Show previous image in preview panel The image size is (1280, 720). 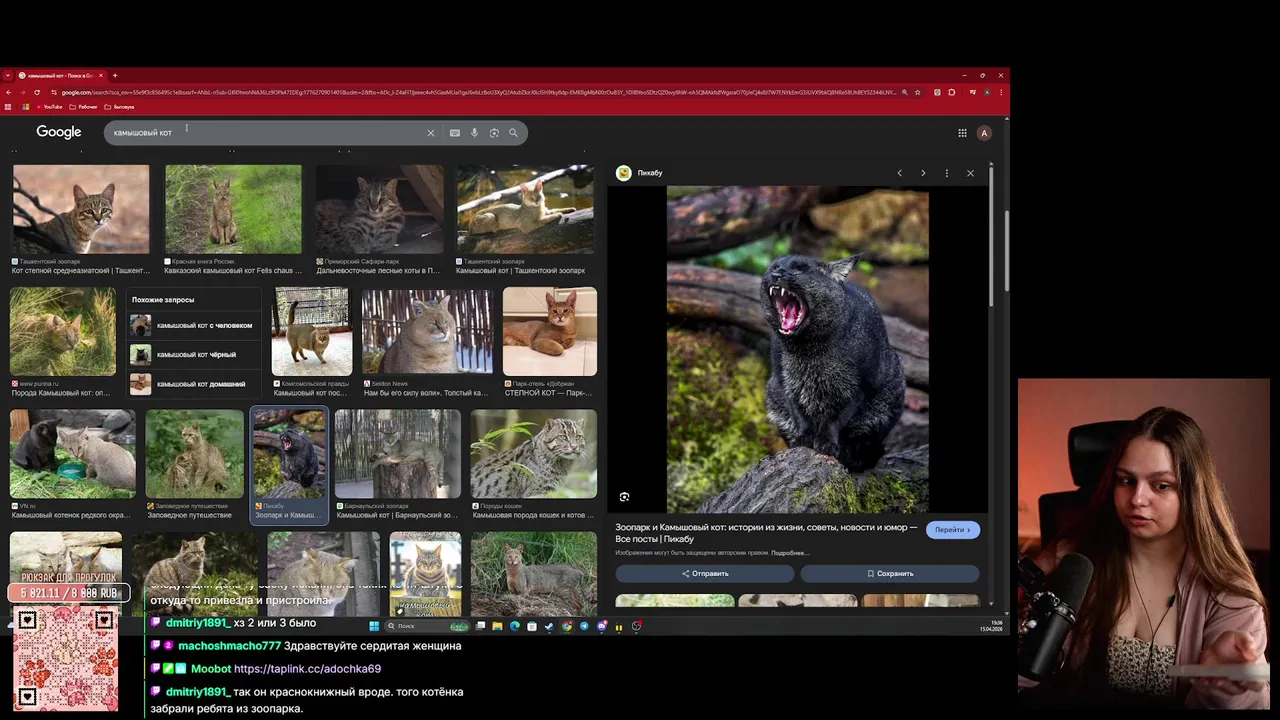tap(899, 173)
